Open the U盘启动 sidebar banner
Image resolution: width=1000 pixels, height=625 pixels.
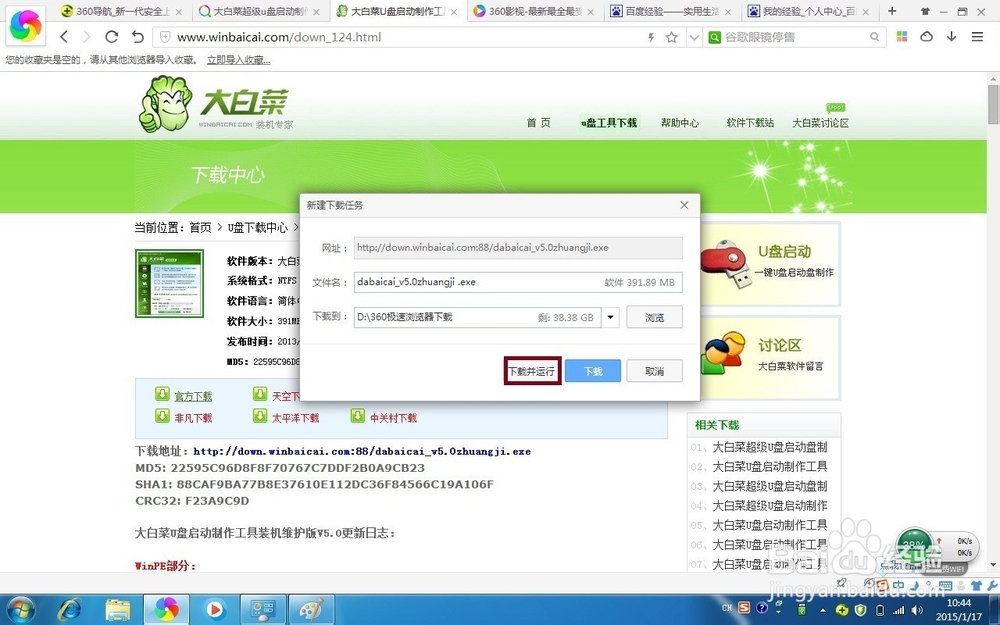pos(770,264)
